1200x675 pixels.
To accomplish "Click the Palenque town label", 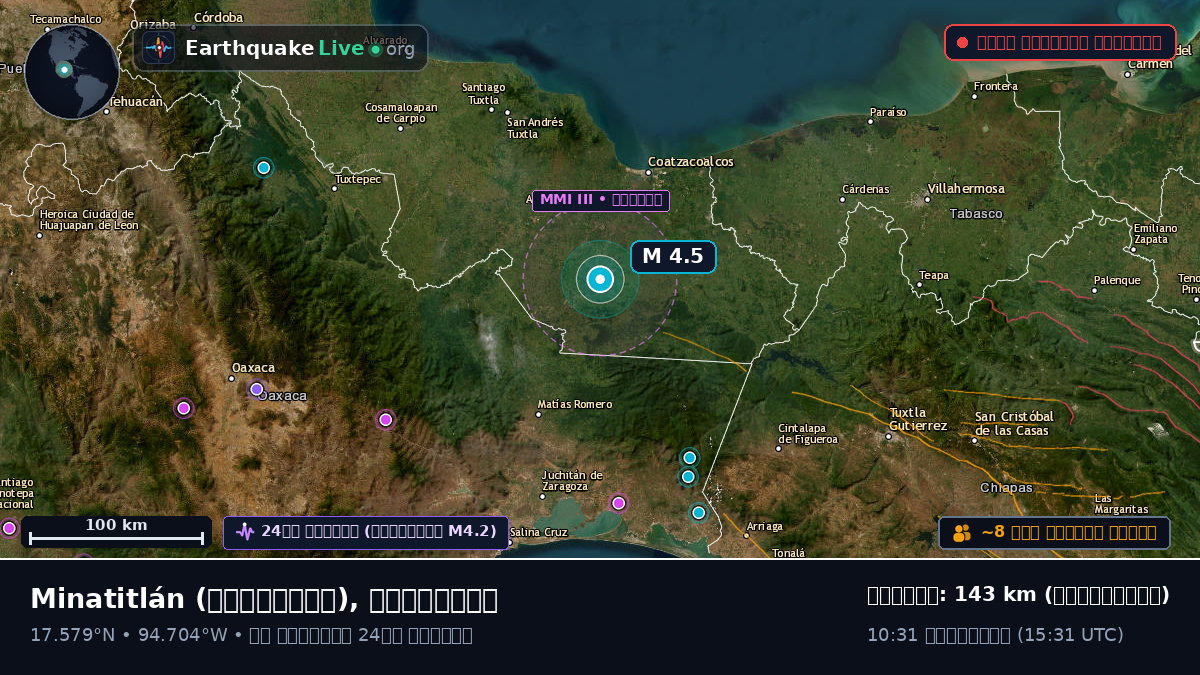I will tap(1117, 281).
